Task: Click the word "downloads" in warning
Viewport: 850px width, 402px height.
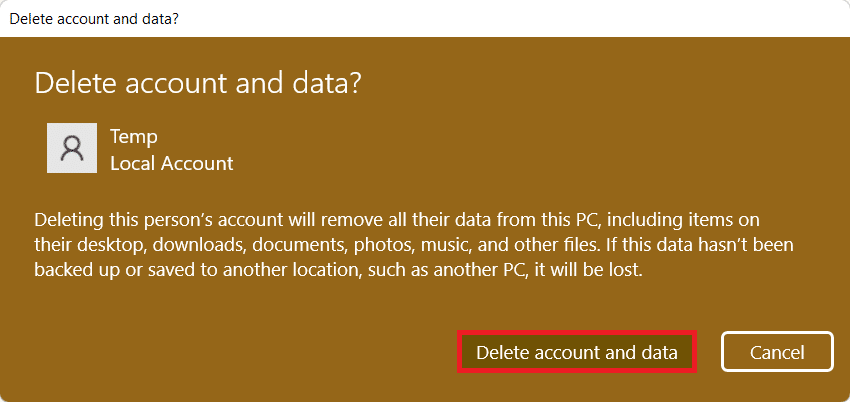Action: (x=196, y=245)
